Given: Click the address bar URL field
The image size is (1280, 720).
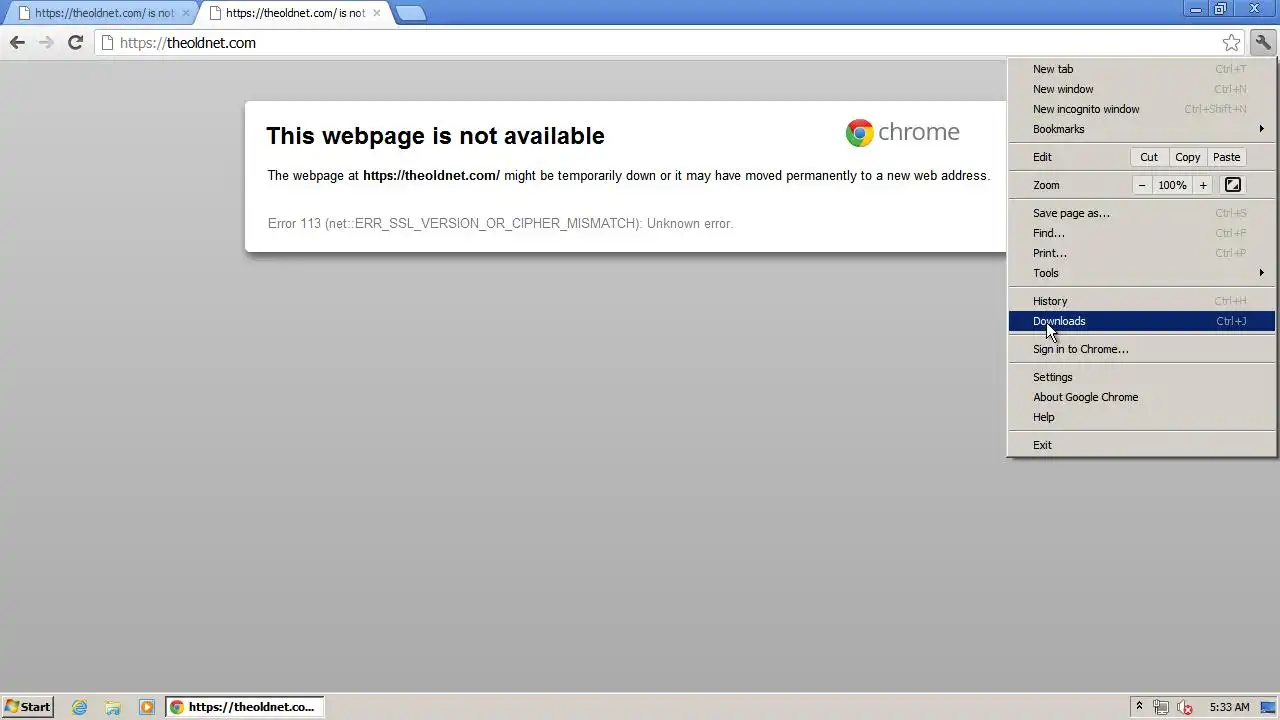Looking at the screenshot, I should coord(668,42).
